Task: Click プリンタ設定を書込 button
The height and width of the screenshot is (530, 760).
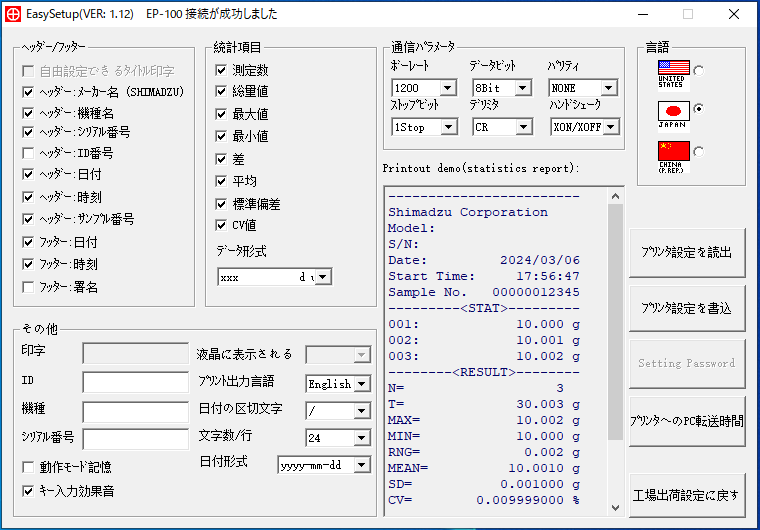Action: coord(687,308)
